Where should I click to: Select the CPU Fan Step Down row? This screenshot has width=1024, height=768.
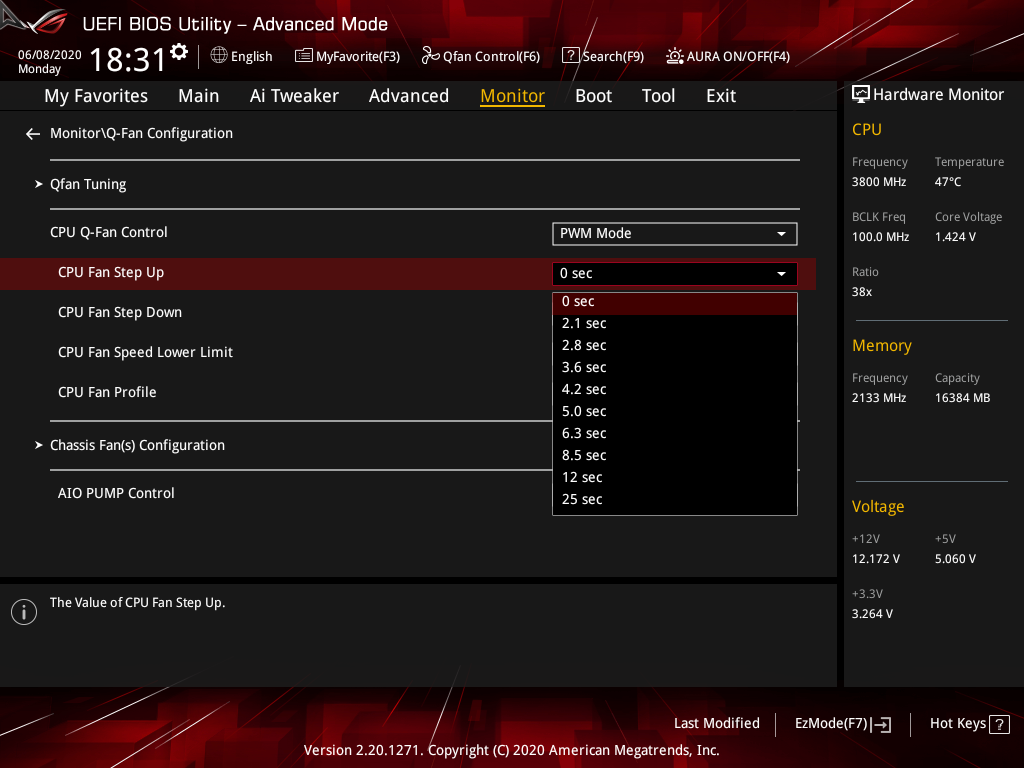pyautogui.click(x=120, y=313)
